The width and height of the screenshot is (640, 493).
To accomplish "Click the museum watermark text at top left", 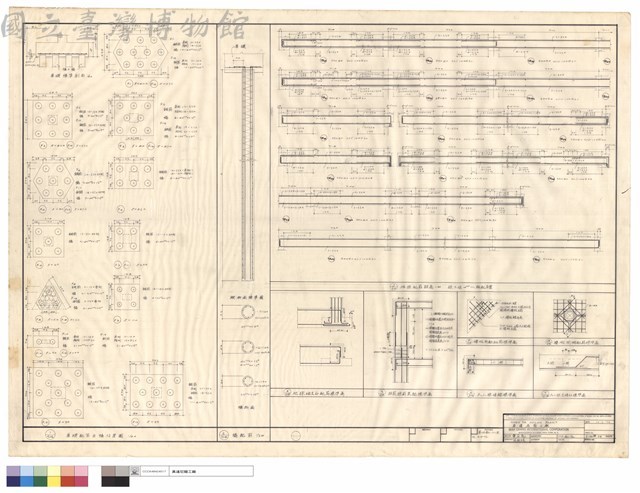I will click(125, 25).
